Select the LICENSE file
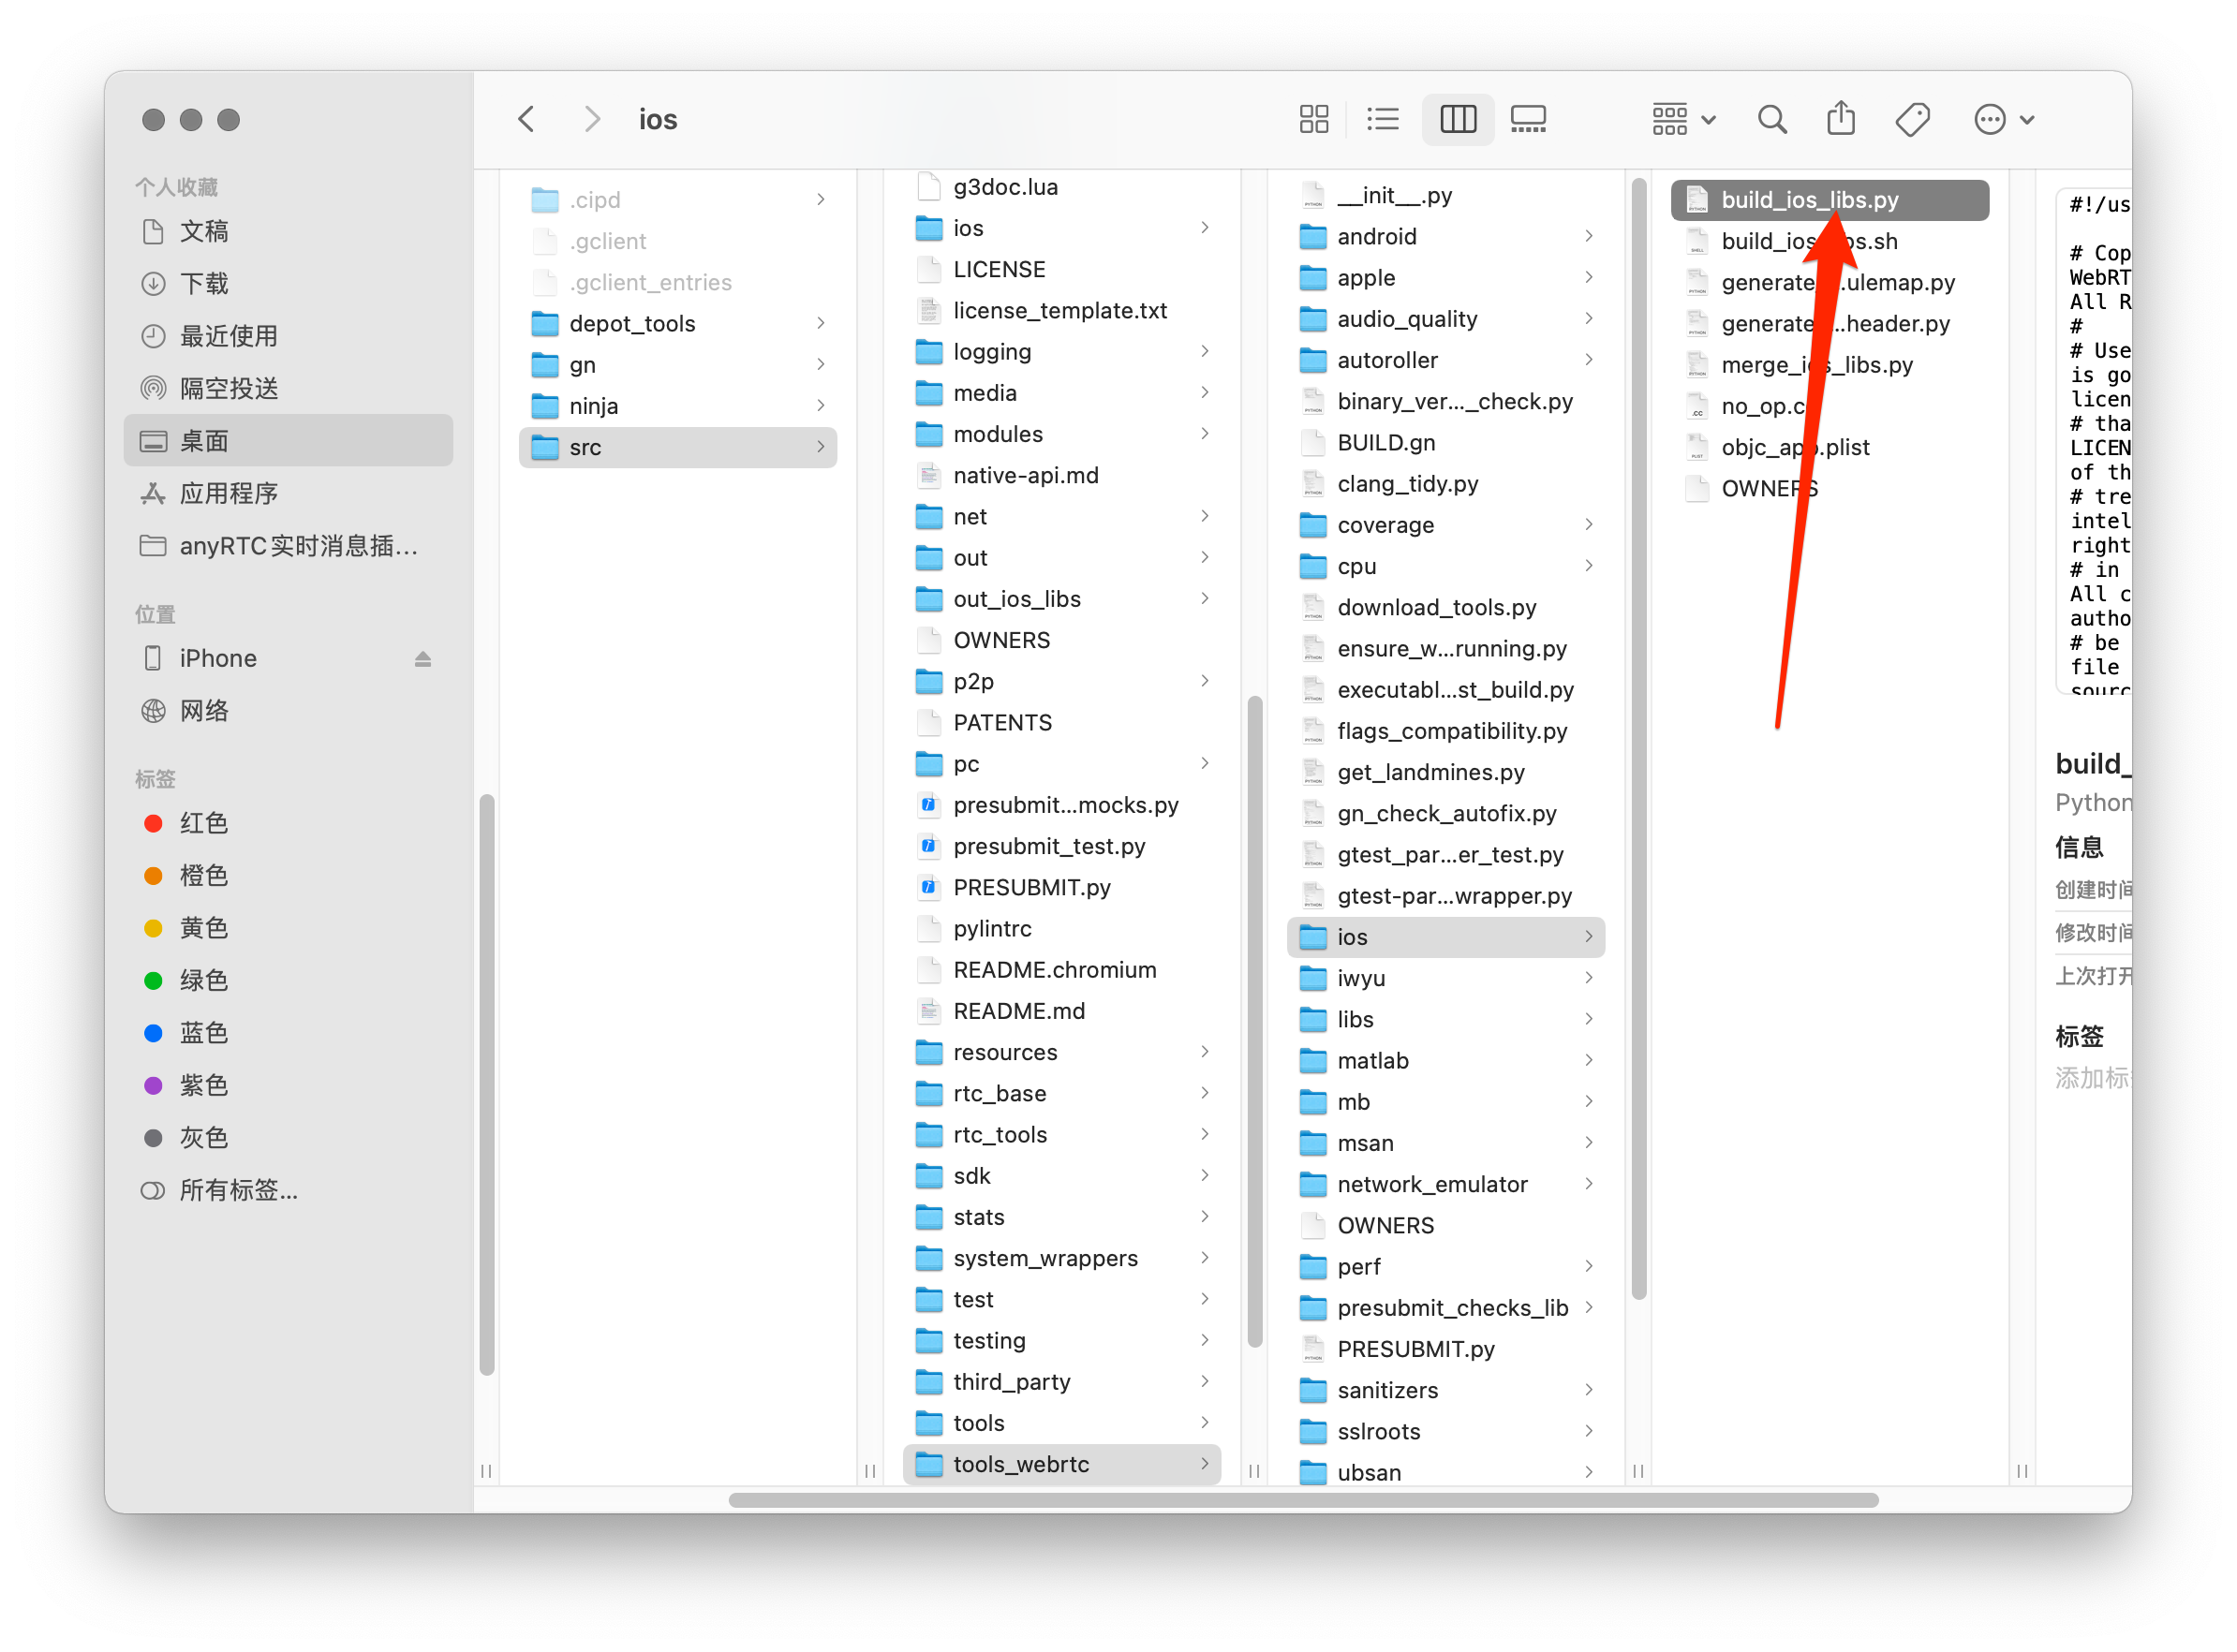The height and width of the screenshot is (1652, 2237). (x=1062, y=269)
